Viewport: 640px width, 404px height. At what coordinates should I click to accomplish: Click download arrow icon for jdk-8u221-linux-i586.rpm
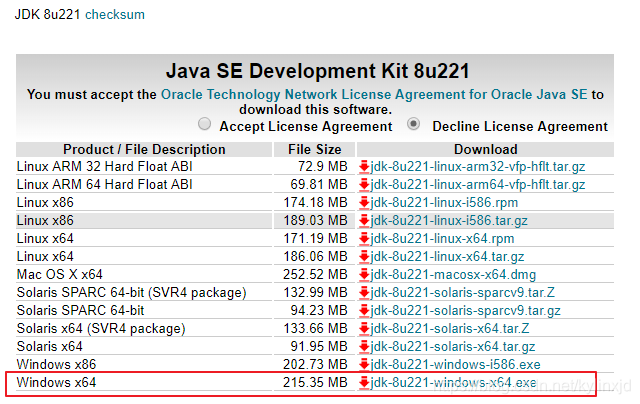364,203
